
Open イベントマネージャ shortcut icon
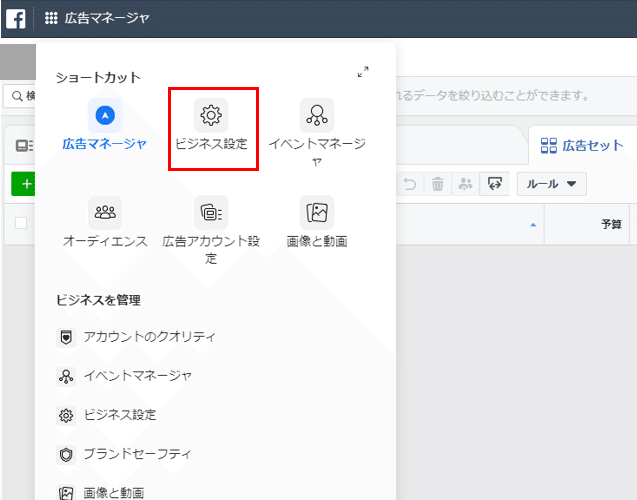(317, 115)
